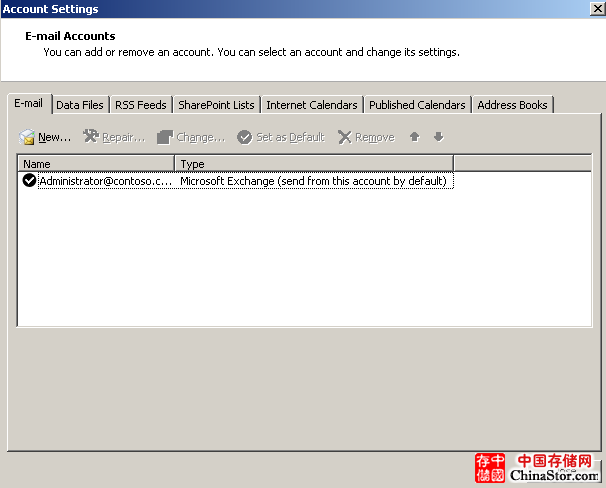Select the SharePoint Lists tab

pyautogui.click(x=216, y=105)
